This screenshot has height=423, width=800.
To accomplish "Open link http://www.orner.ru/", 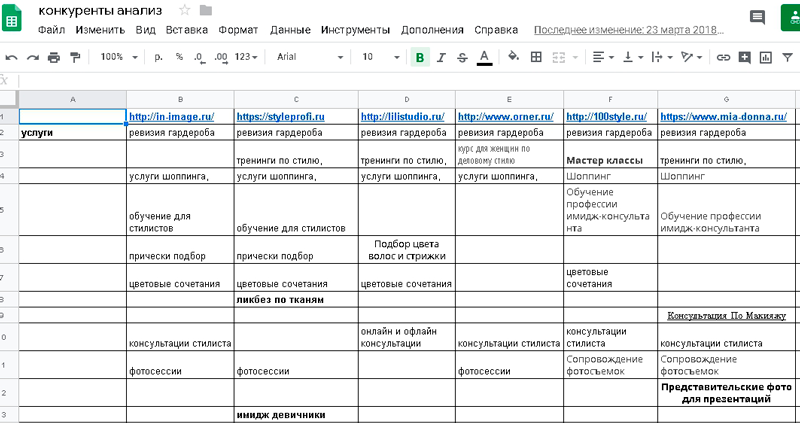I will tap(506, 117).
